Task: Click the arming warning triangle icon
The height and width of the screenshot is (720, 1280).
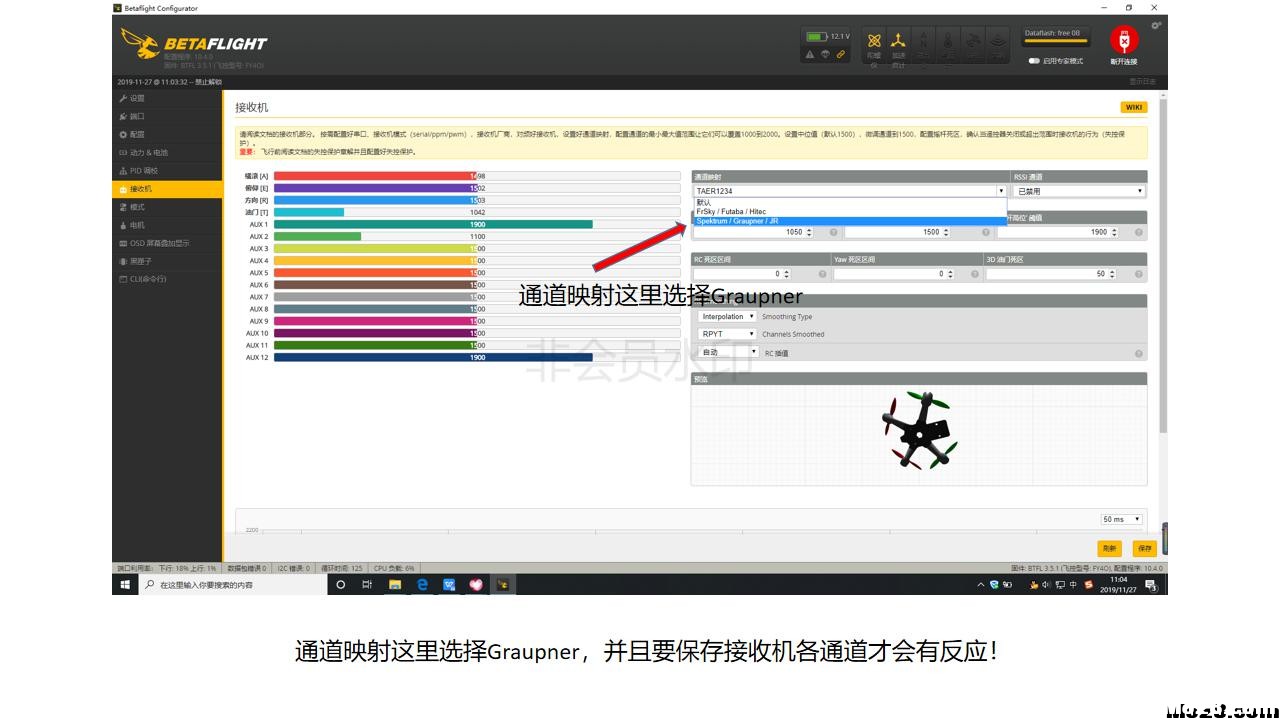Action: coord(810,55)
